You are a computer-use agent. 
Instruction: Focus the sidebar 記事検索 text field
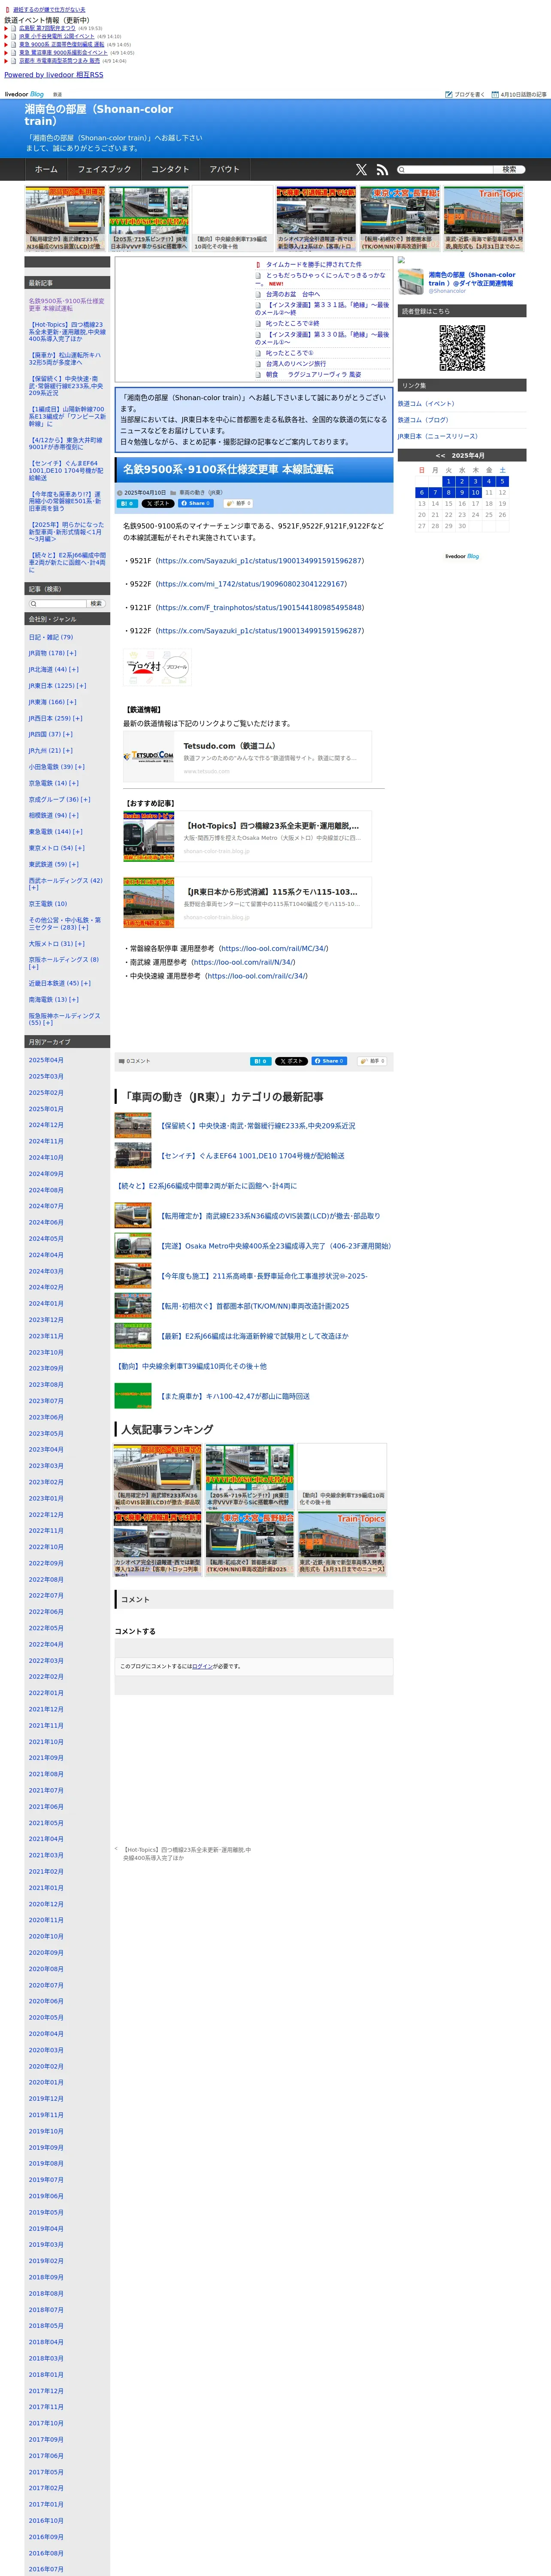[57, 604]
